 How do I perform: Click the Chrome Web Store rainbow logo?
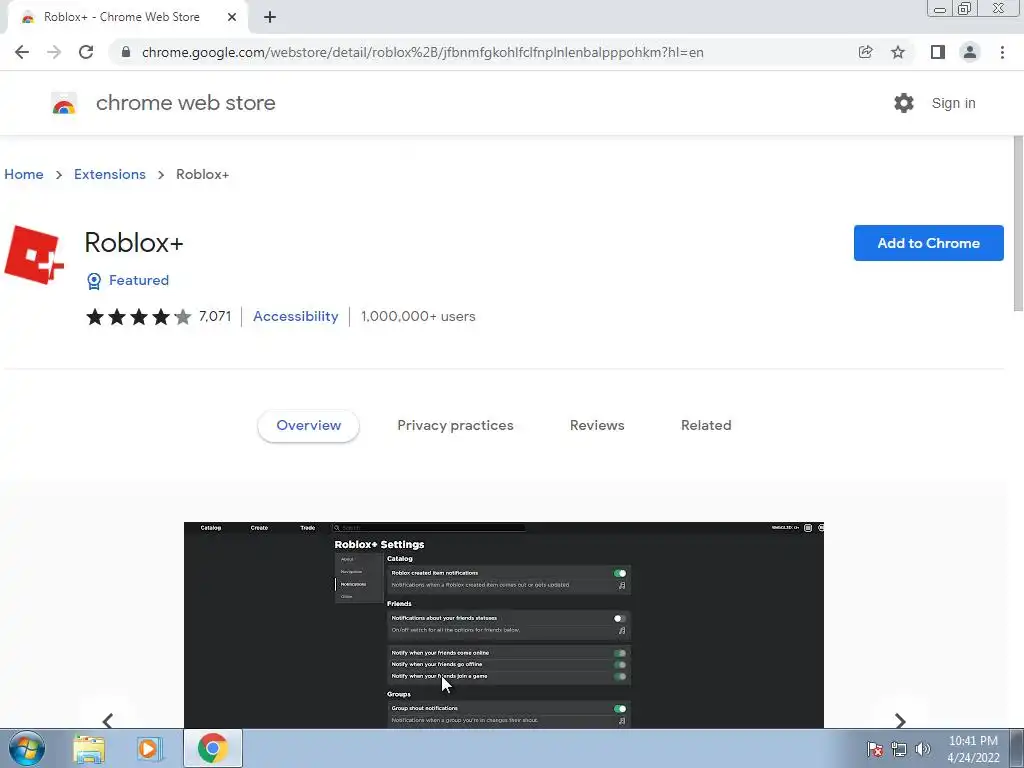click(64, 103)
